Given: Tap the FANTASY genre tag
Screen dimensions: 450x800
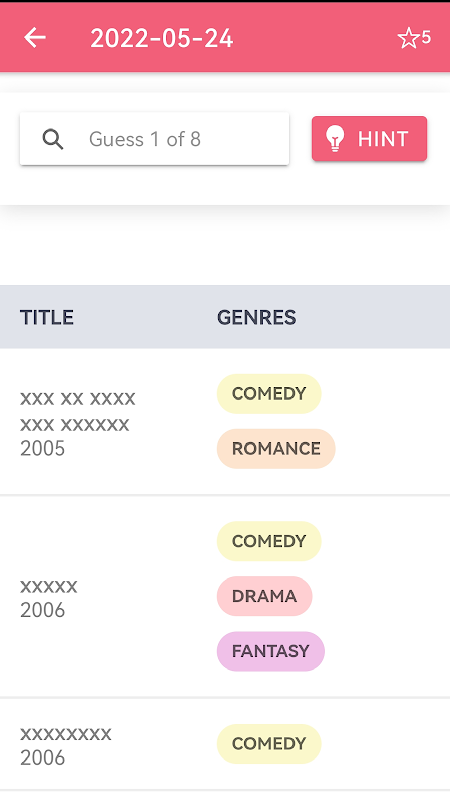Looking at the screenshot, I should coord(270,651).
